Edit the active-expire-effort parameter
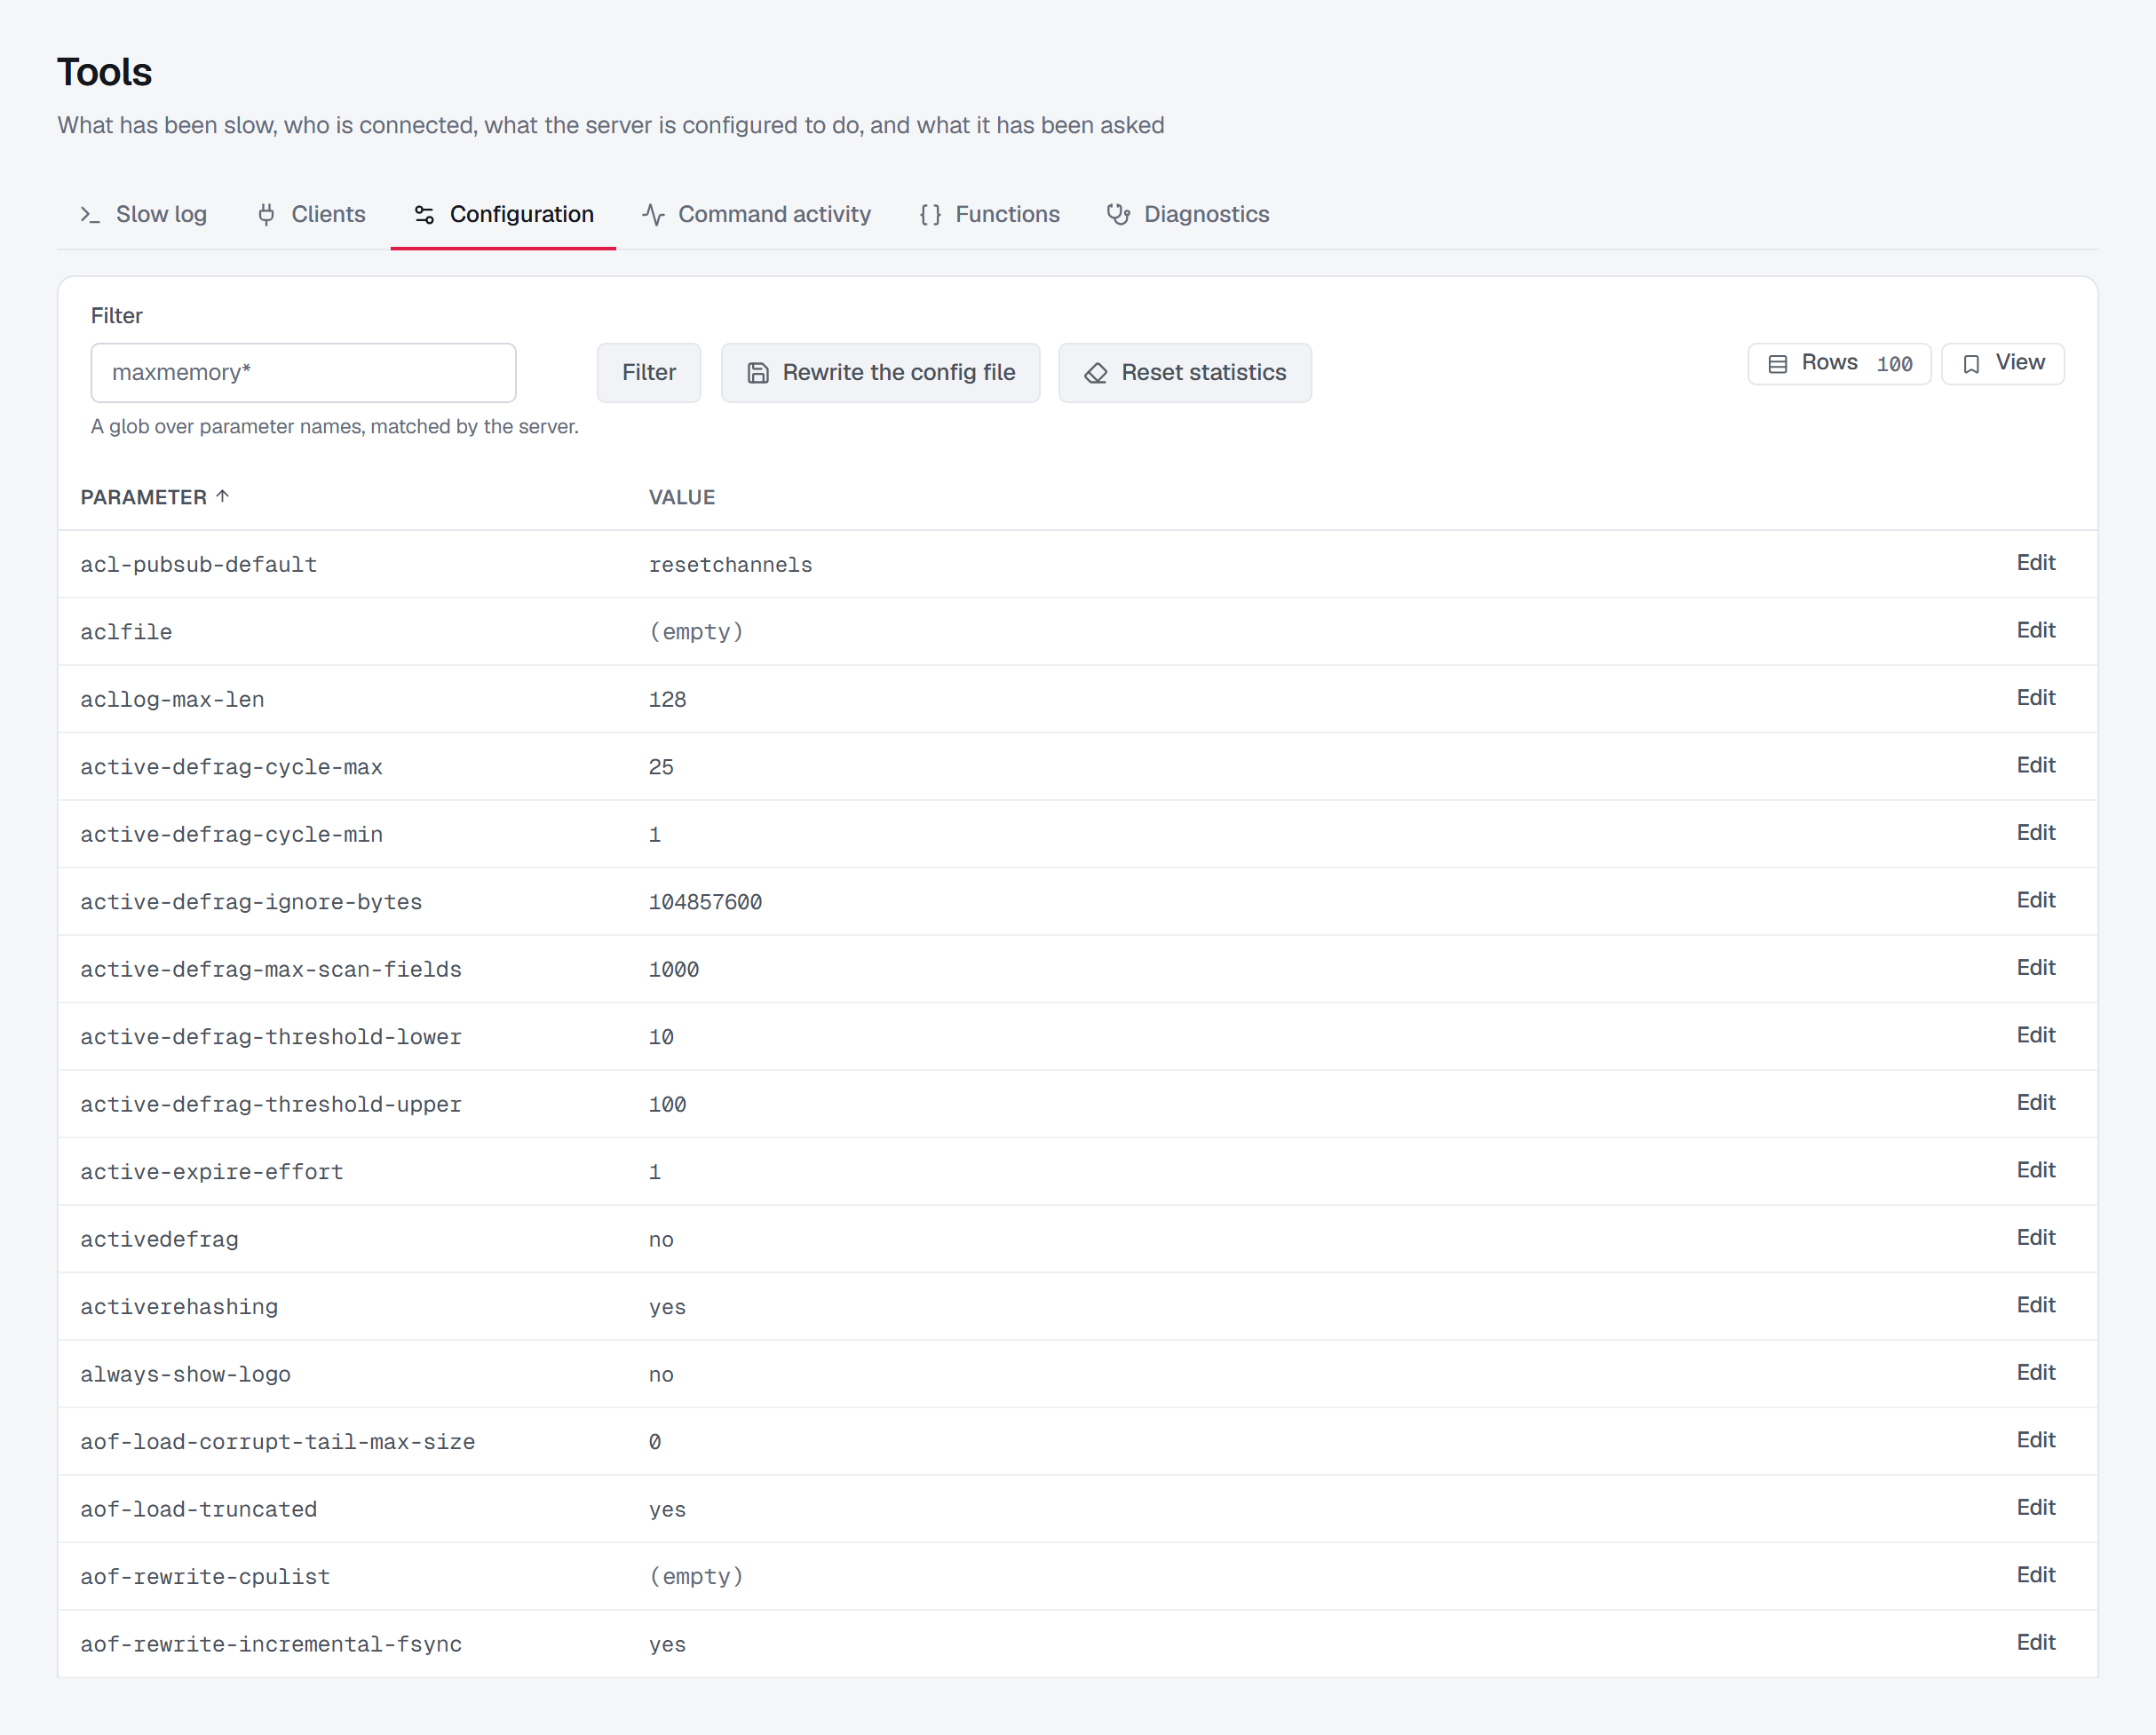Image resolution: width=2156 pixels, height=1735 pixels. click(x=2035, y=1170)
